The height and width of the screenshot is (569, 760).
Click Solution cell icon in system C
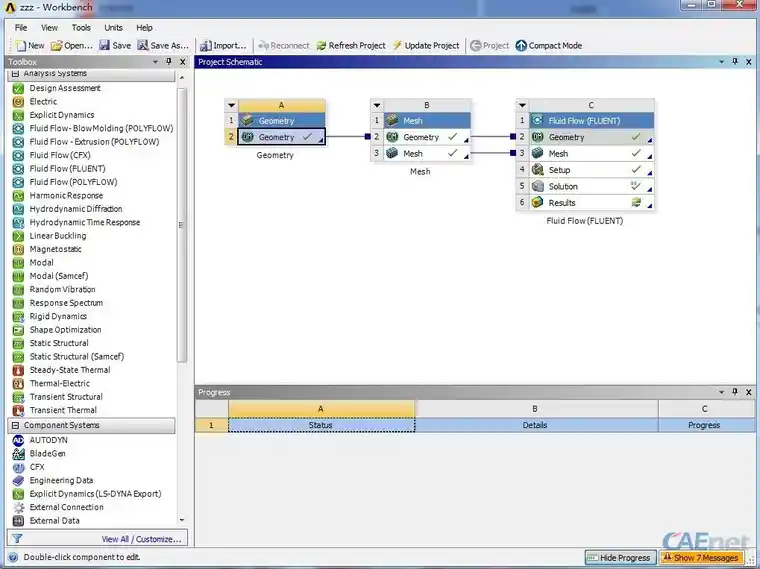coord(538,187)
